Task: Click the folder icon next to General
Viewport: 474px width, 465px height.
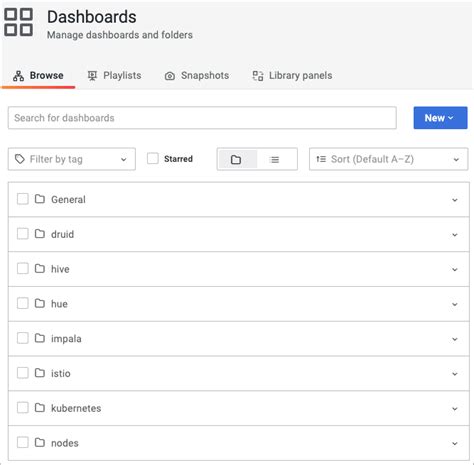Action: tap(40, 199)
